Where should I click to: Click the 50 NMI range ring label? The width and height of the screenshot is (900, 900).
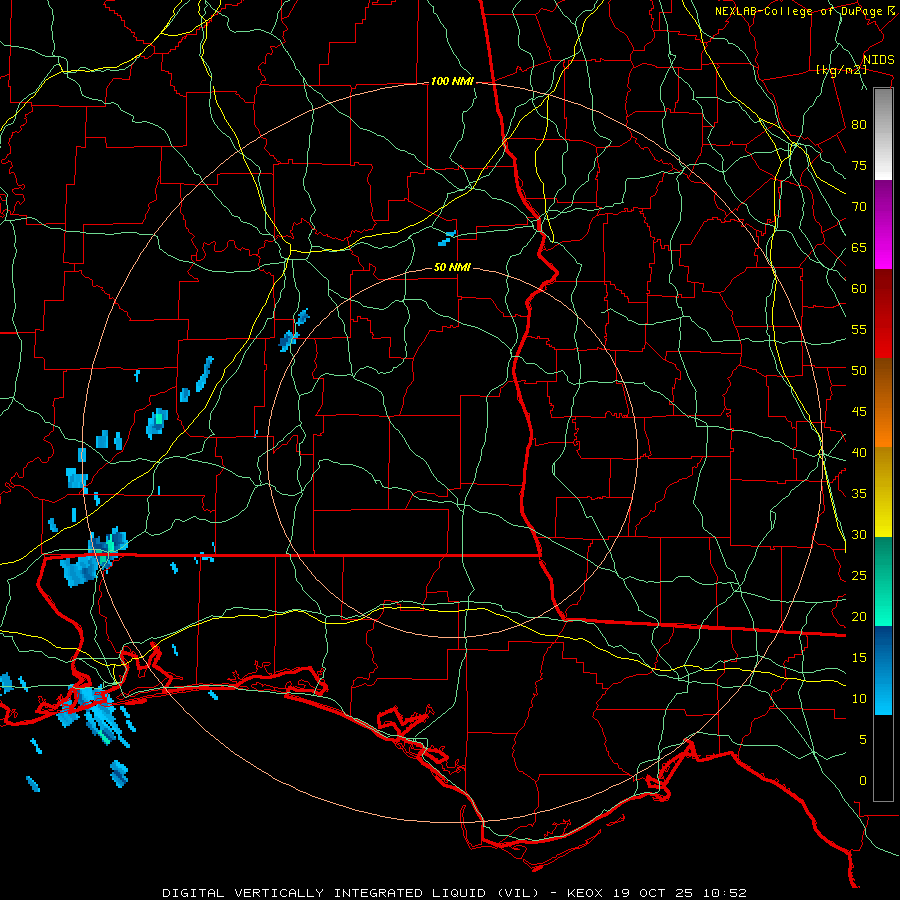click(452, 267)
